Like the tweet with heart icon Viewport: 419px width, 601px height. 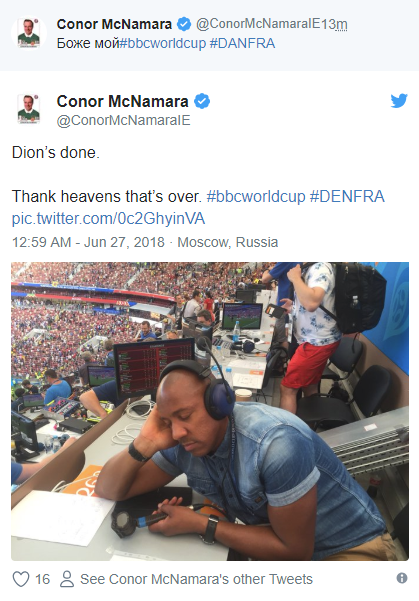click(21, 579)
